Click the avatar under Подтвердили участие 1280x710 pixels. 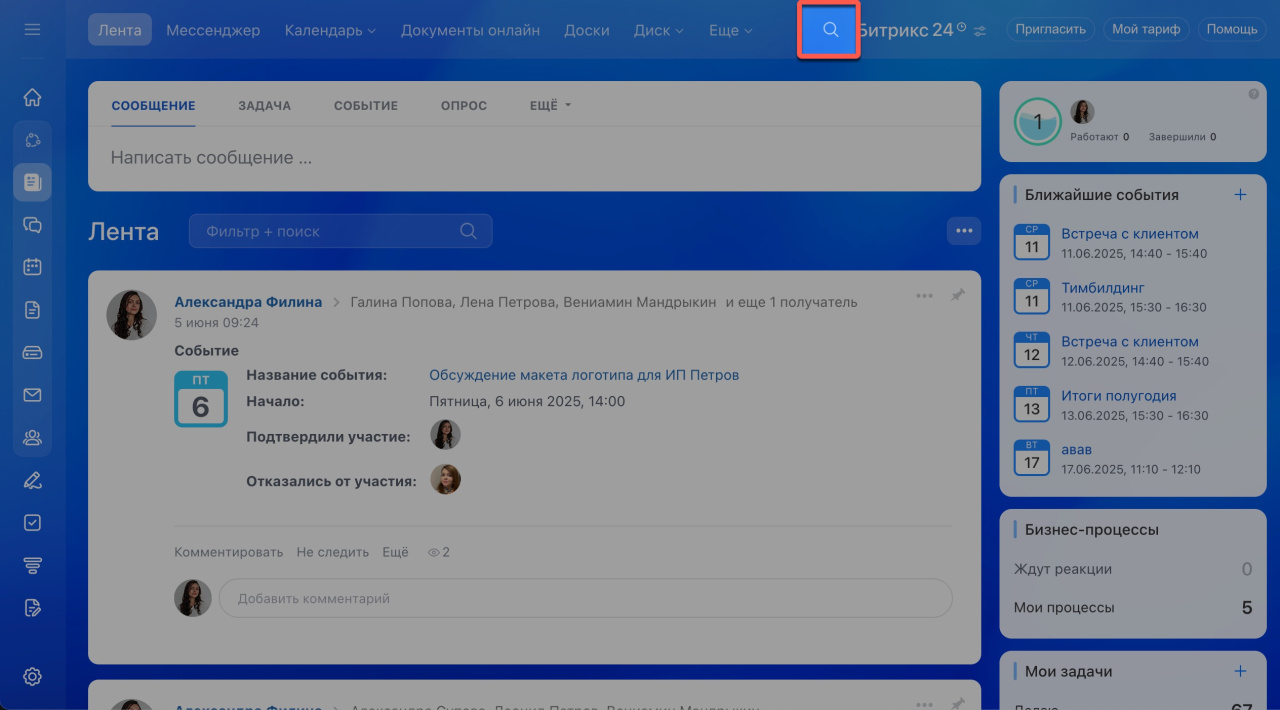[445, 434]
